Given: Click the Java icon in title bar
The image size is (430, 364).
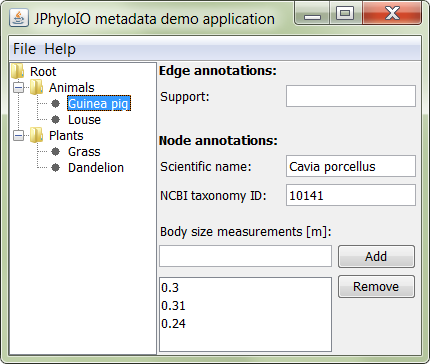Looking at the screenshot, I should [19, 18].
